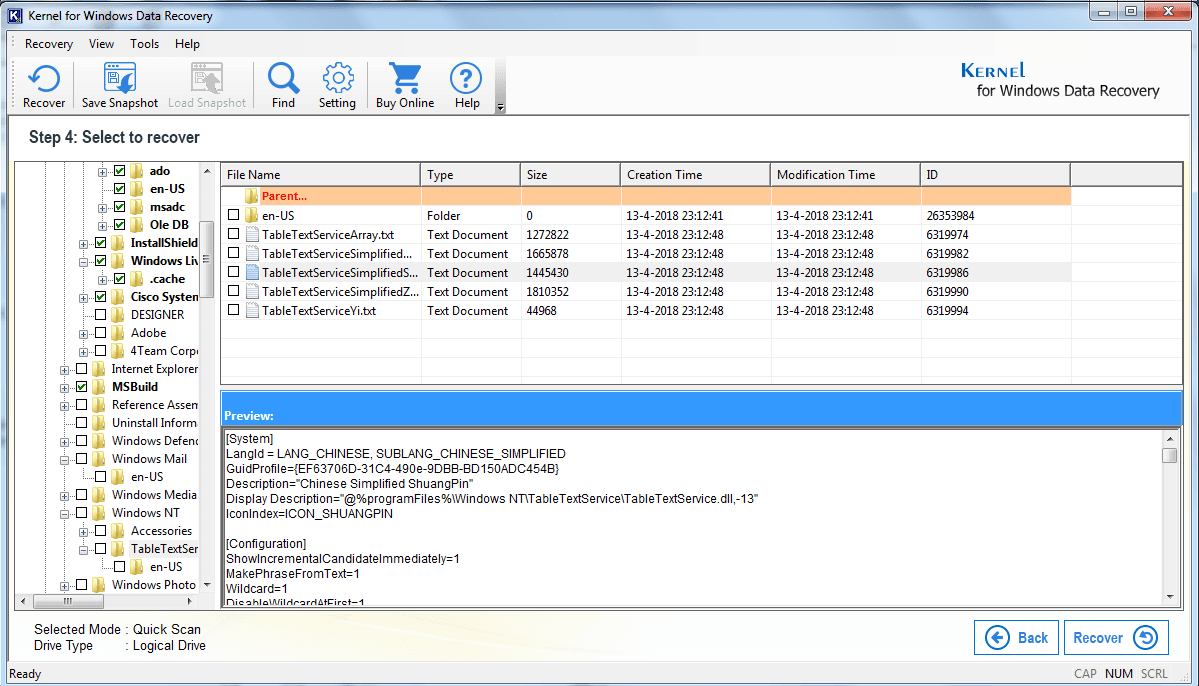Image resolution: width=1199 pixels, height=686 pixels.
Task: Sort by the Modification Time header
Action: (845, 174)
